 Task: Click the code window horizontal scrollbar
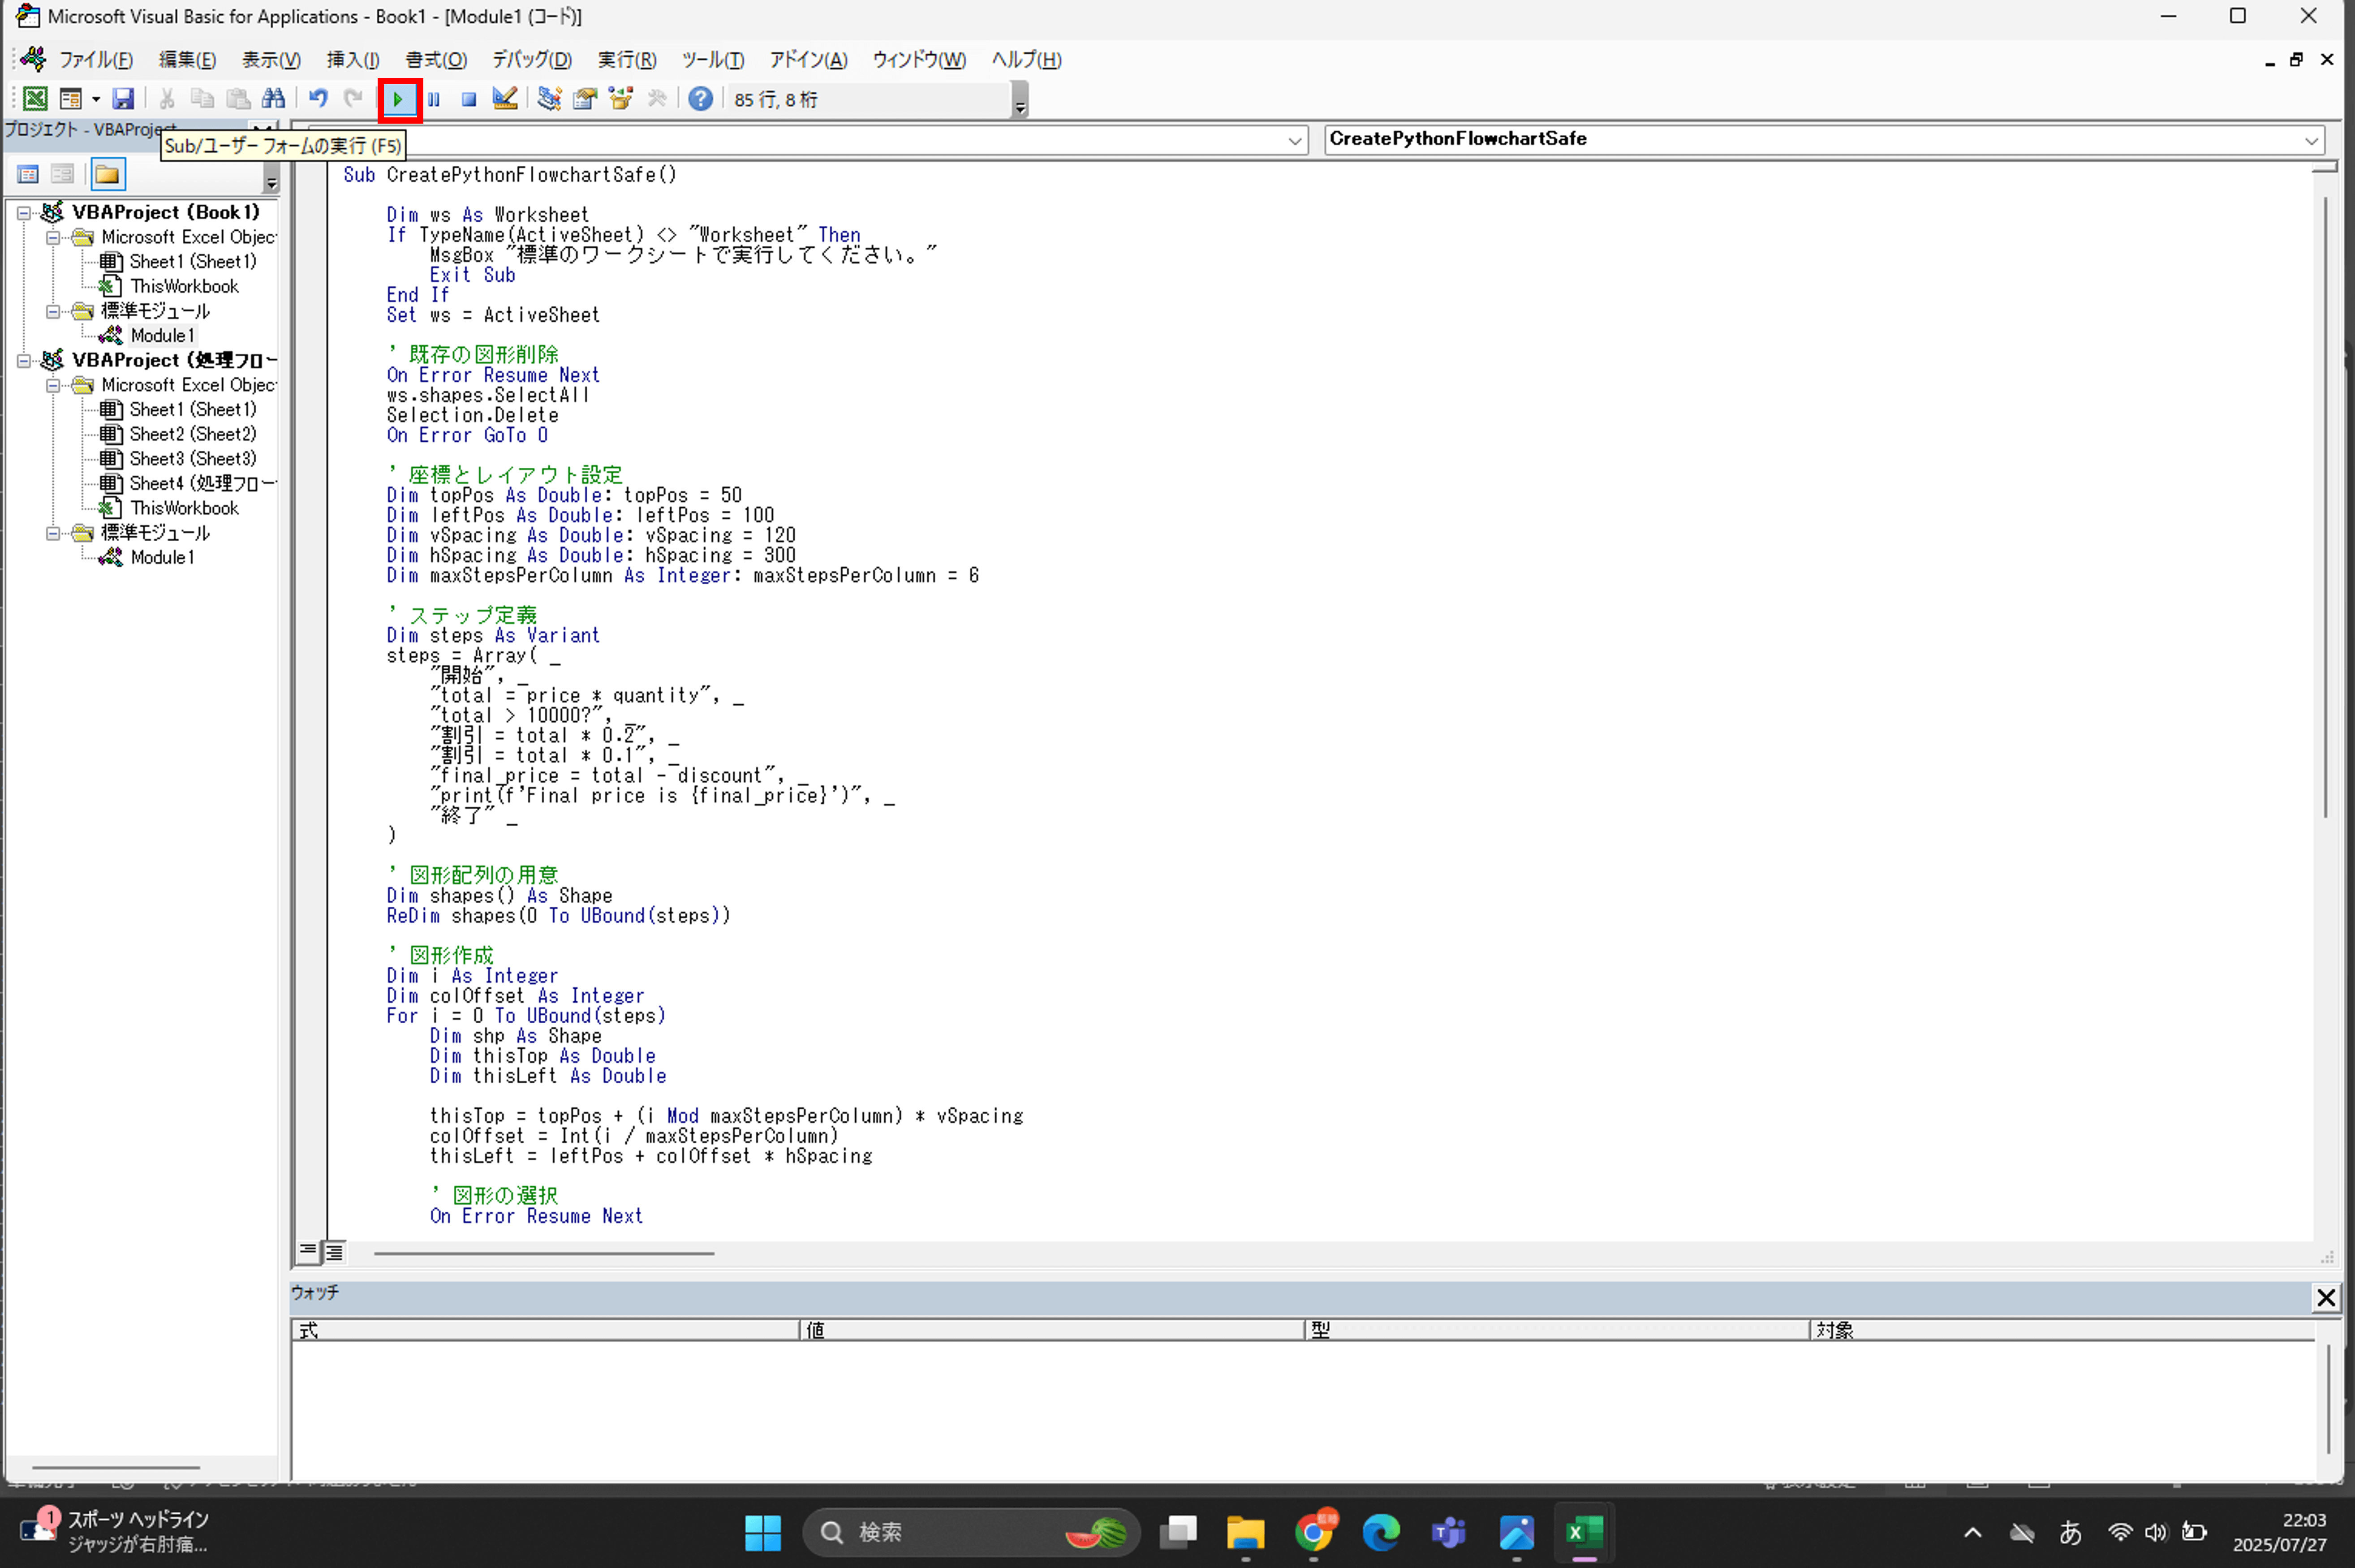[544, 1254]
